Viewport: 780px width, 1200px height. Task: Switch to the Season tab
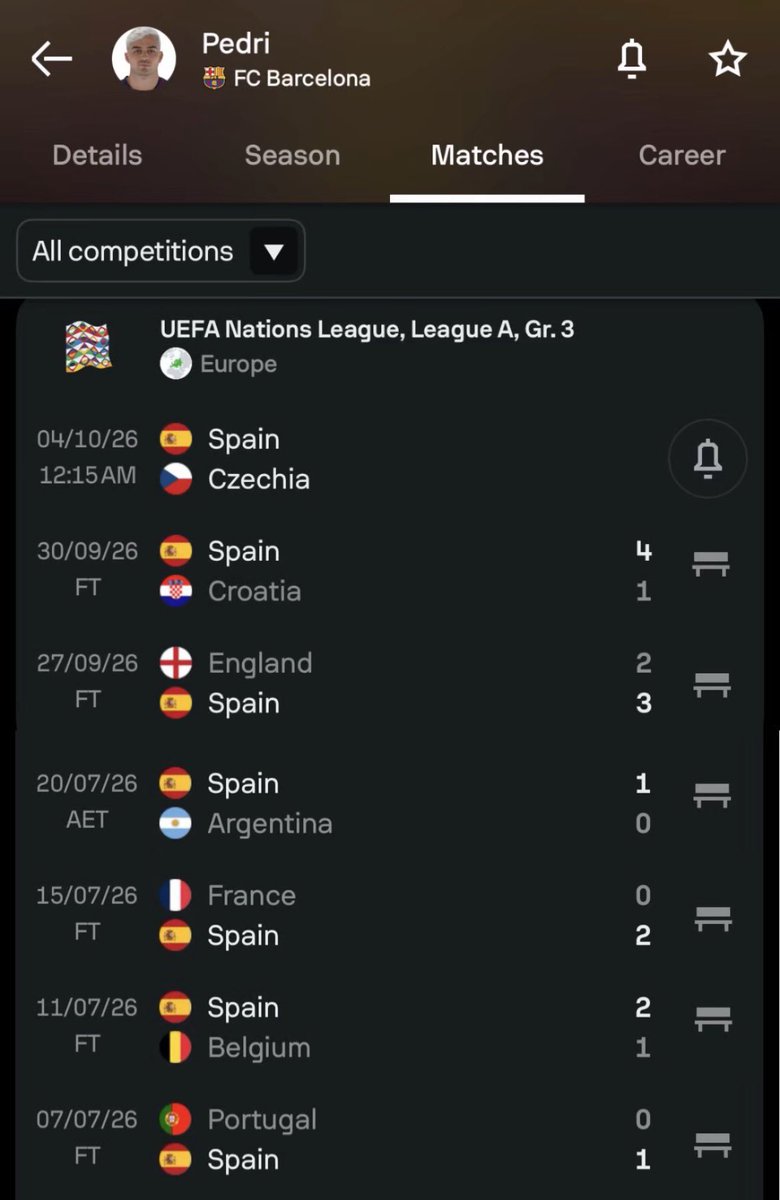click(292, 155)
